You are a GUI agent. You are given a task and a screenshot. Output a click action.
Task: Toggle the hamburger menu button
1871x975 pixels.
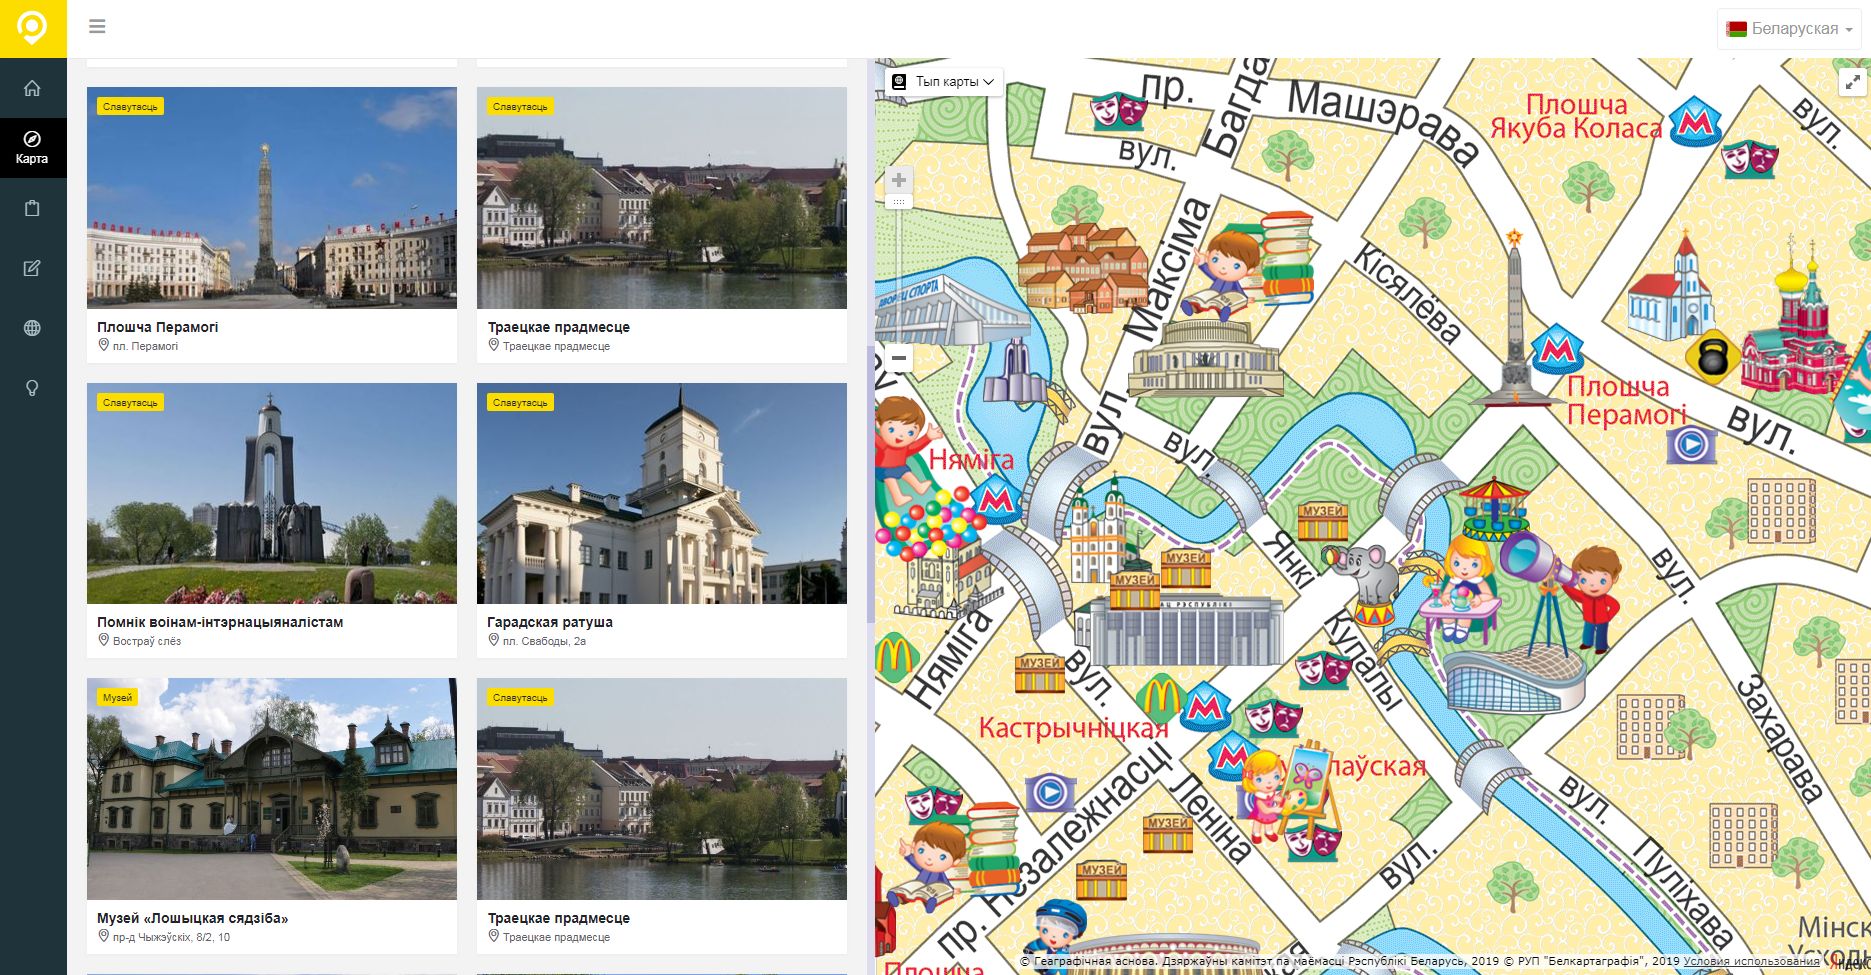point(97,27)
